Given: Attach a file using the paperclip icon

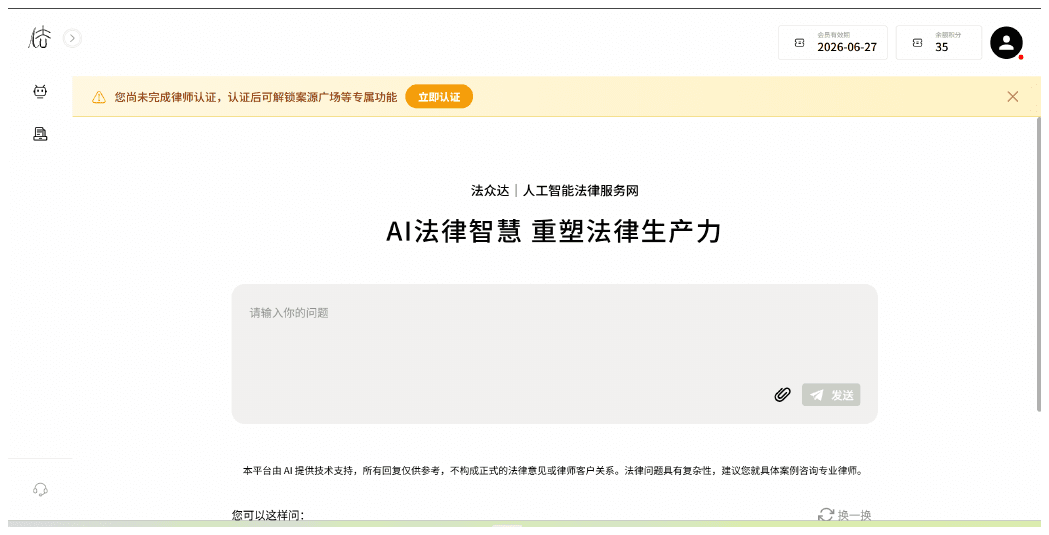Looking at the screenshot, I should pyautogui.click(x=782, y=395).
